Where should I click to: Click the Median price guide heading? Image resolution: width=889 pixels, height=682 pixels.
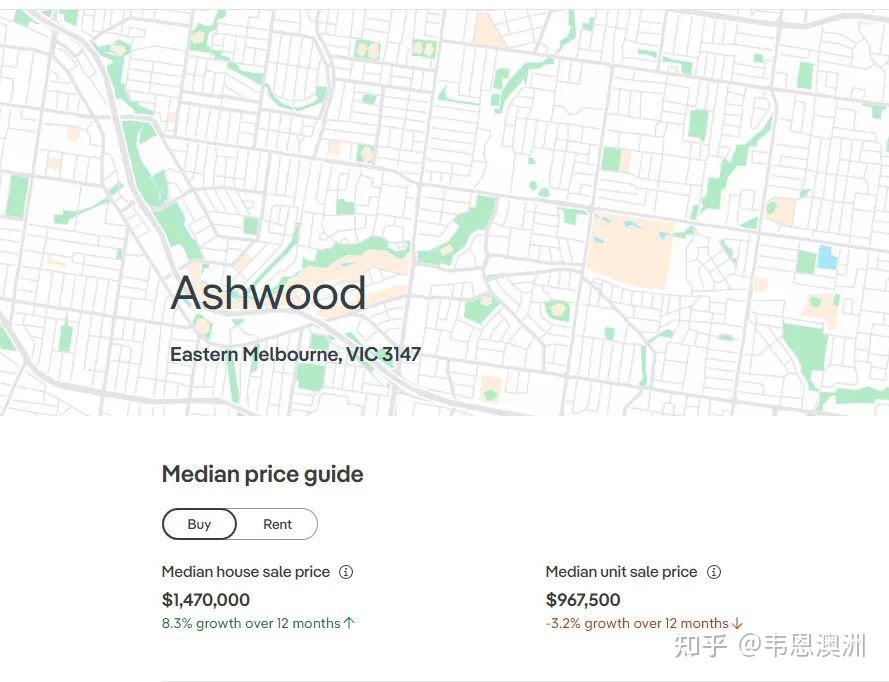pos(263,474)
